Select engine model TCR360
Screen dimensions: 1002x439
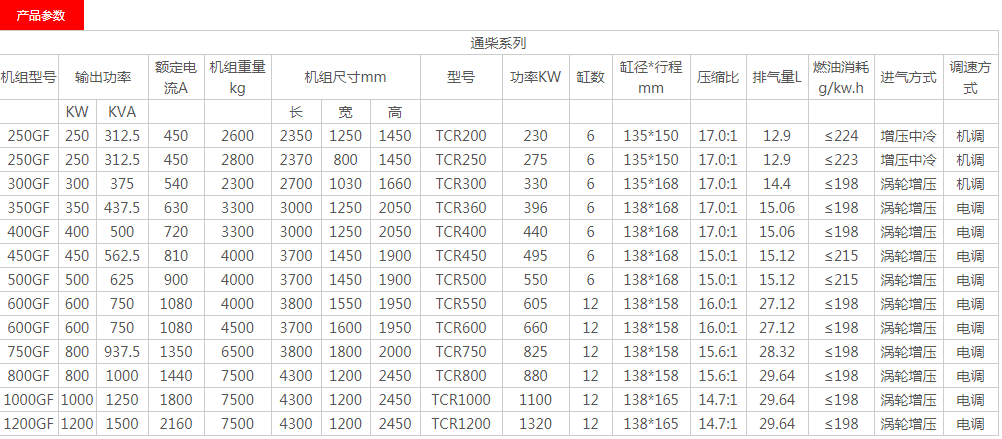coord(461,208)
